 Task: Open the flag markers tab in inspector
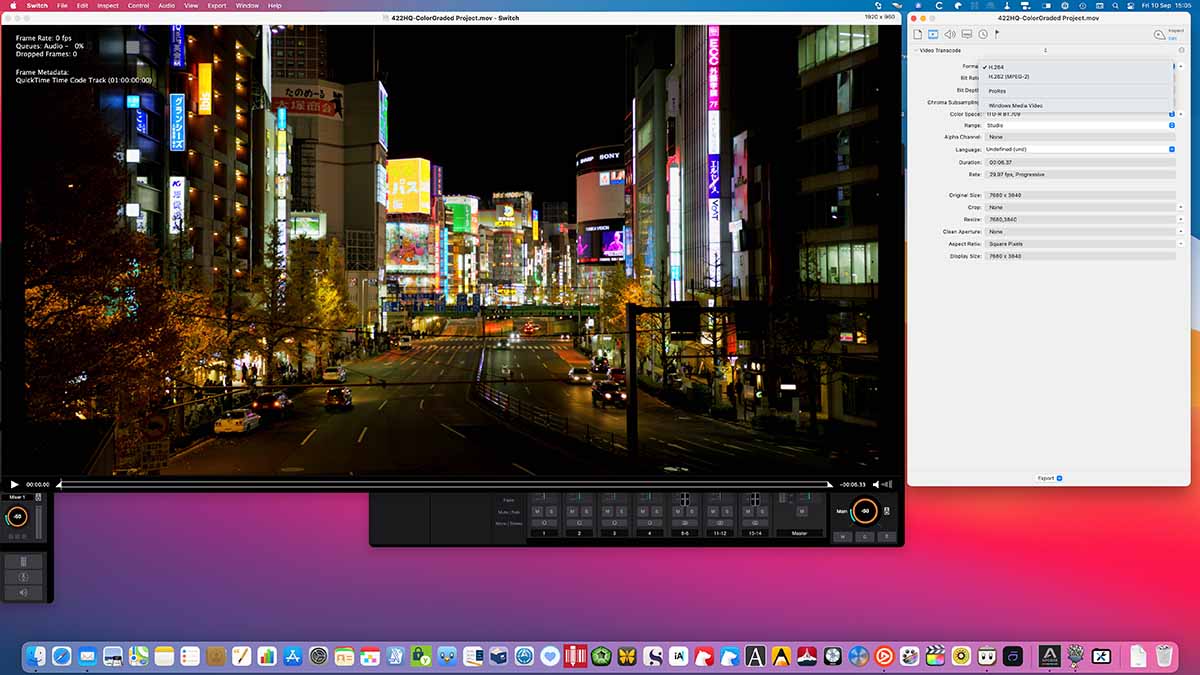coord(997,34)
